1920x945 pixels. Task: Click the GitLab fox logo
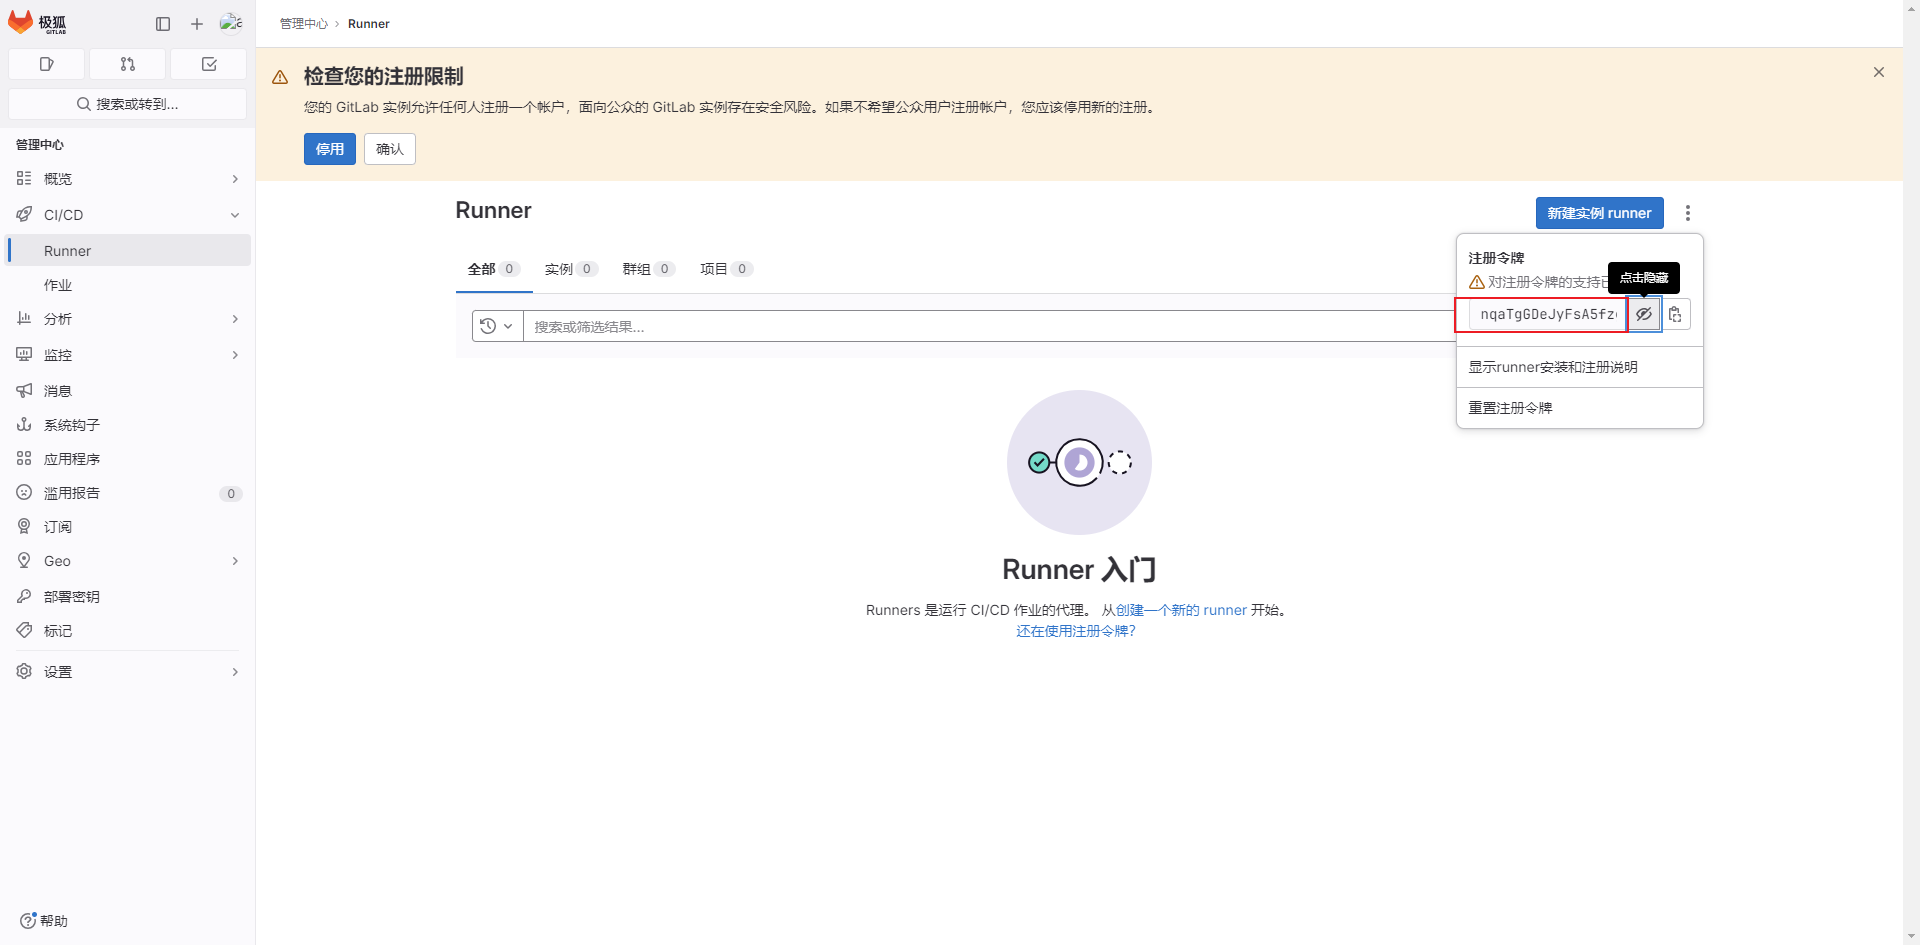[21, 22]
